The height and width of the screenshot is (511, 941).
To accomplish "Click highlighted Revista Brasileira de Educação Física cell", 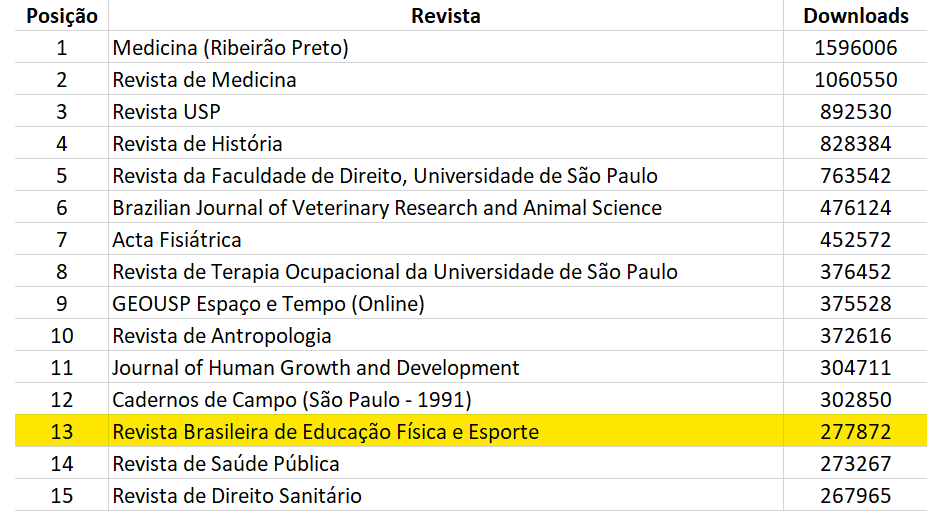I will pos(446,431).
